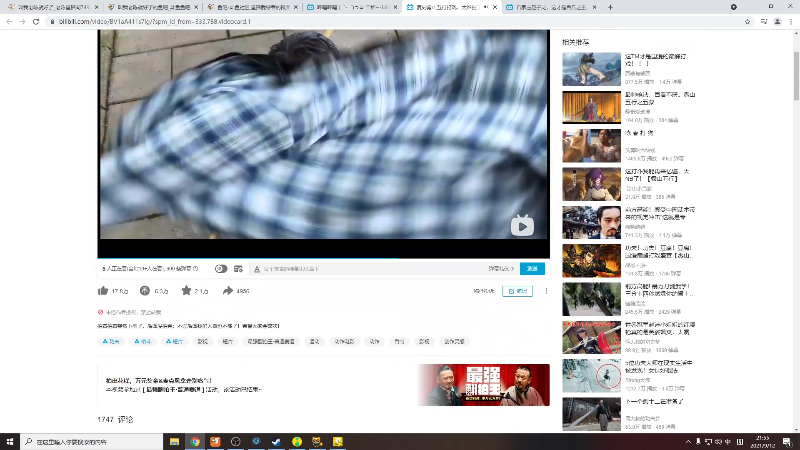Open the recommended video with fiery warrior thumbnail

click(591, 260)
